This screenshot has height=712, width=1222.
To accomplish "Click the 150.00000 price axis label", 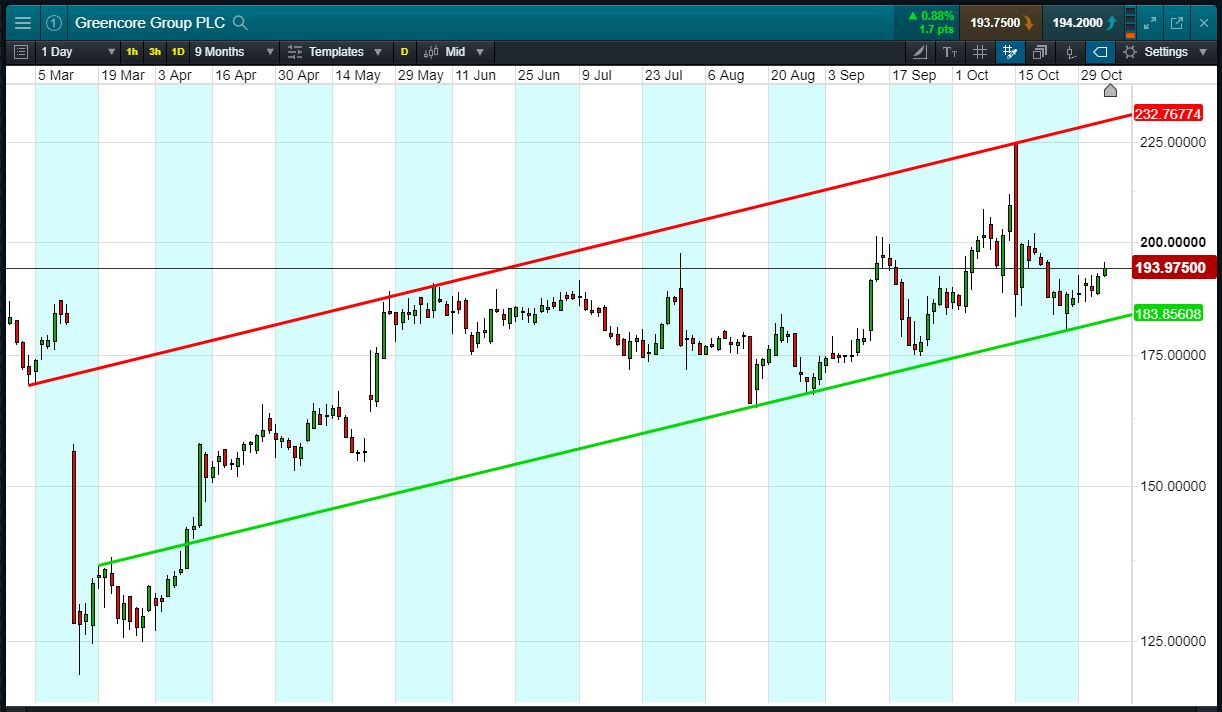I will pos(1172,486).
